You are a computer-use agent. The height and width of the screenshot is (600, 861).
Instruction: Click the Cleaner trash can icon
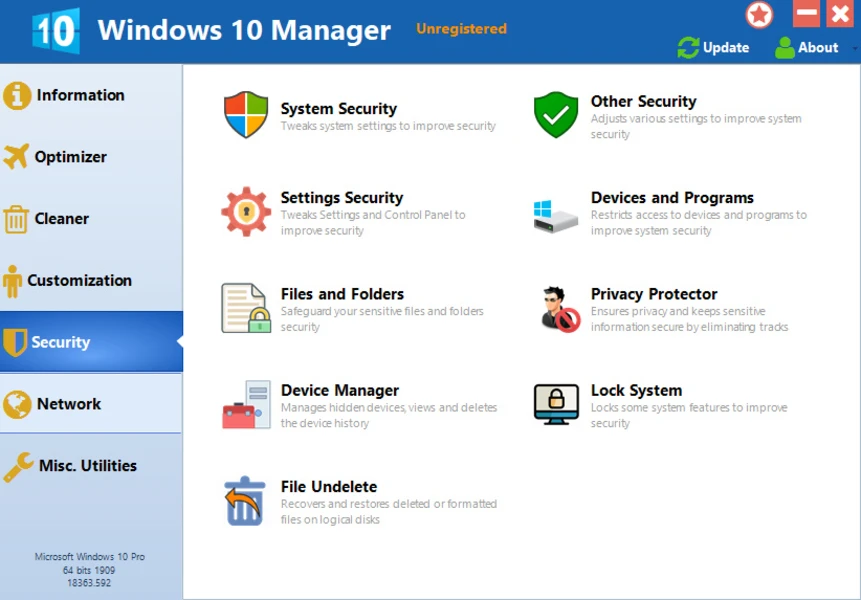[15, 219]
